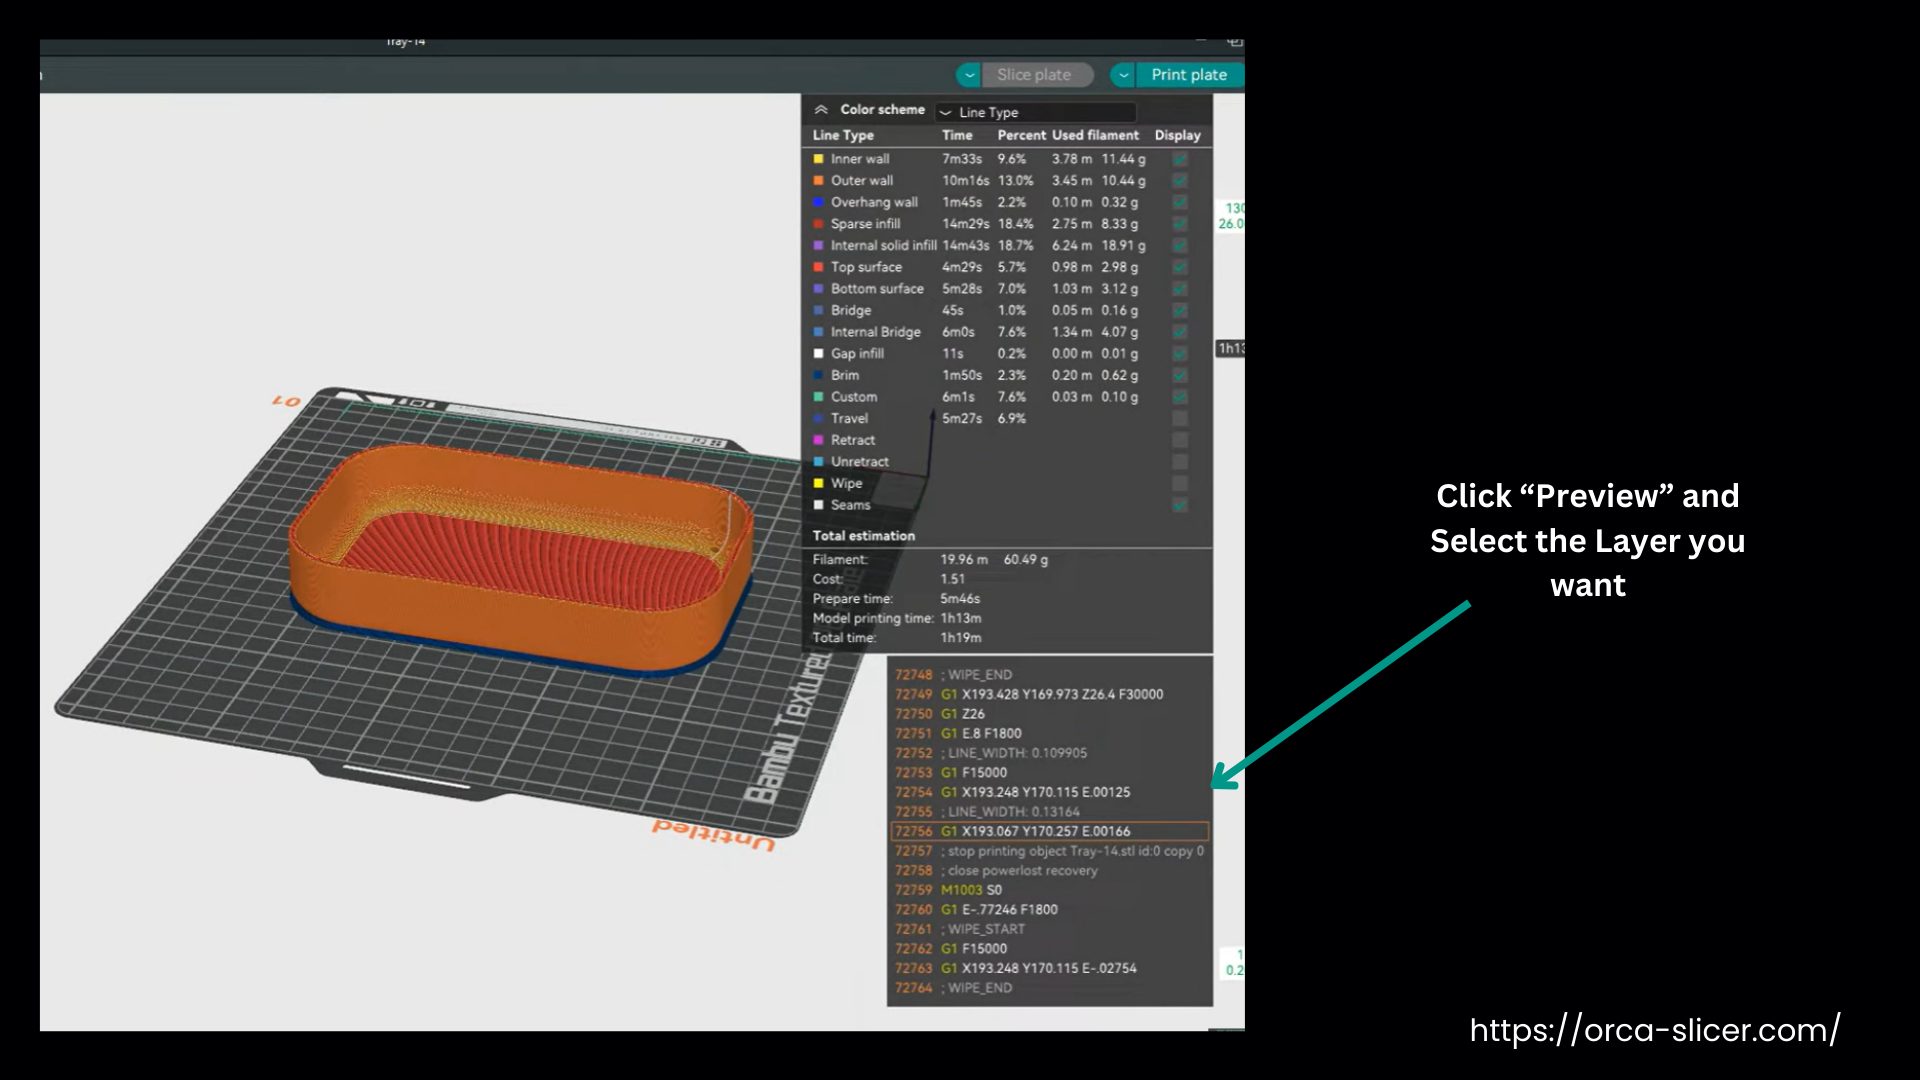
Task: Click the restore window icon at top
Action: pos(1235,42)
